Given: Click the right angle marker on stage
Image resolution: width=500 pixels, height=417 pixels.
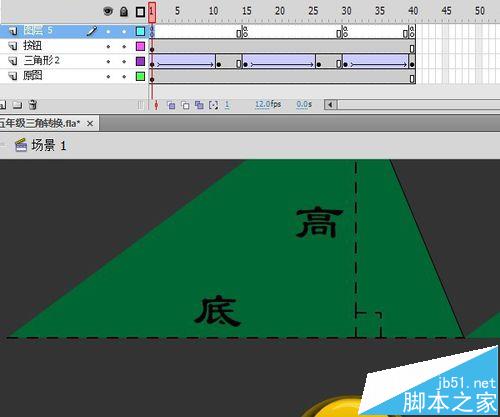Looking at the screenshot, I should pyautogui.click(x=369, y=325).
